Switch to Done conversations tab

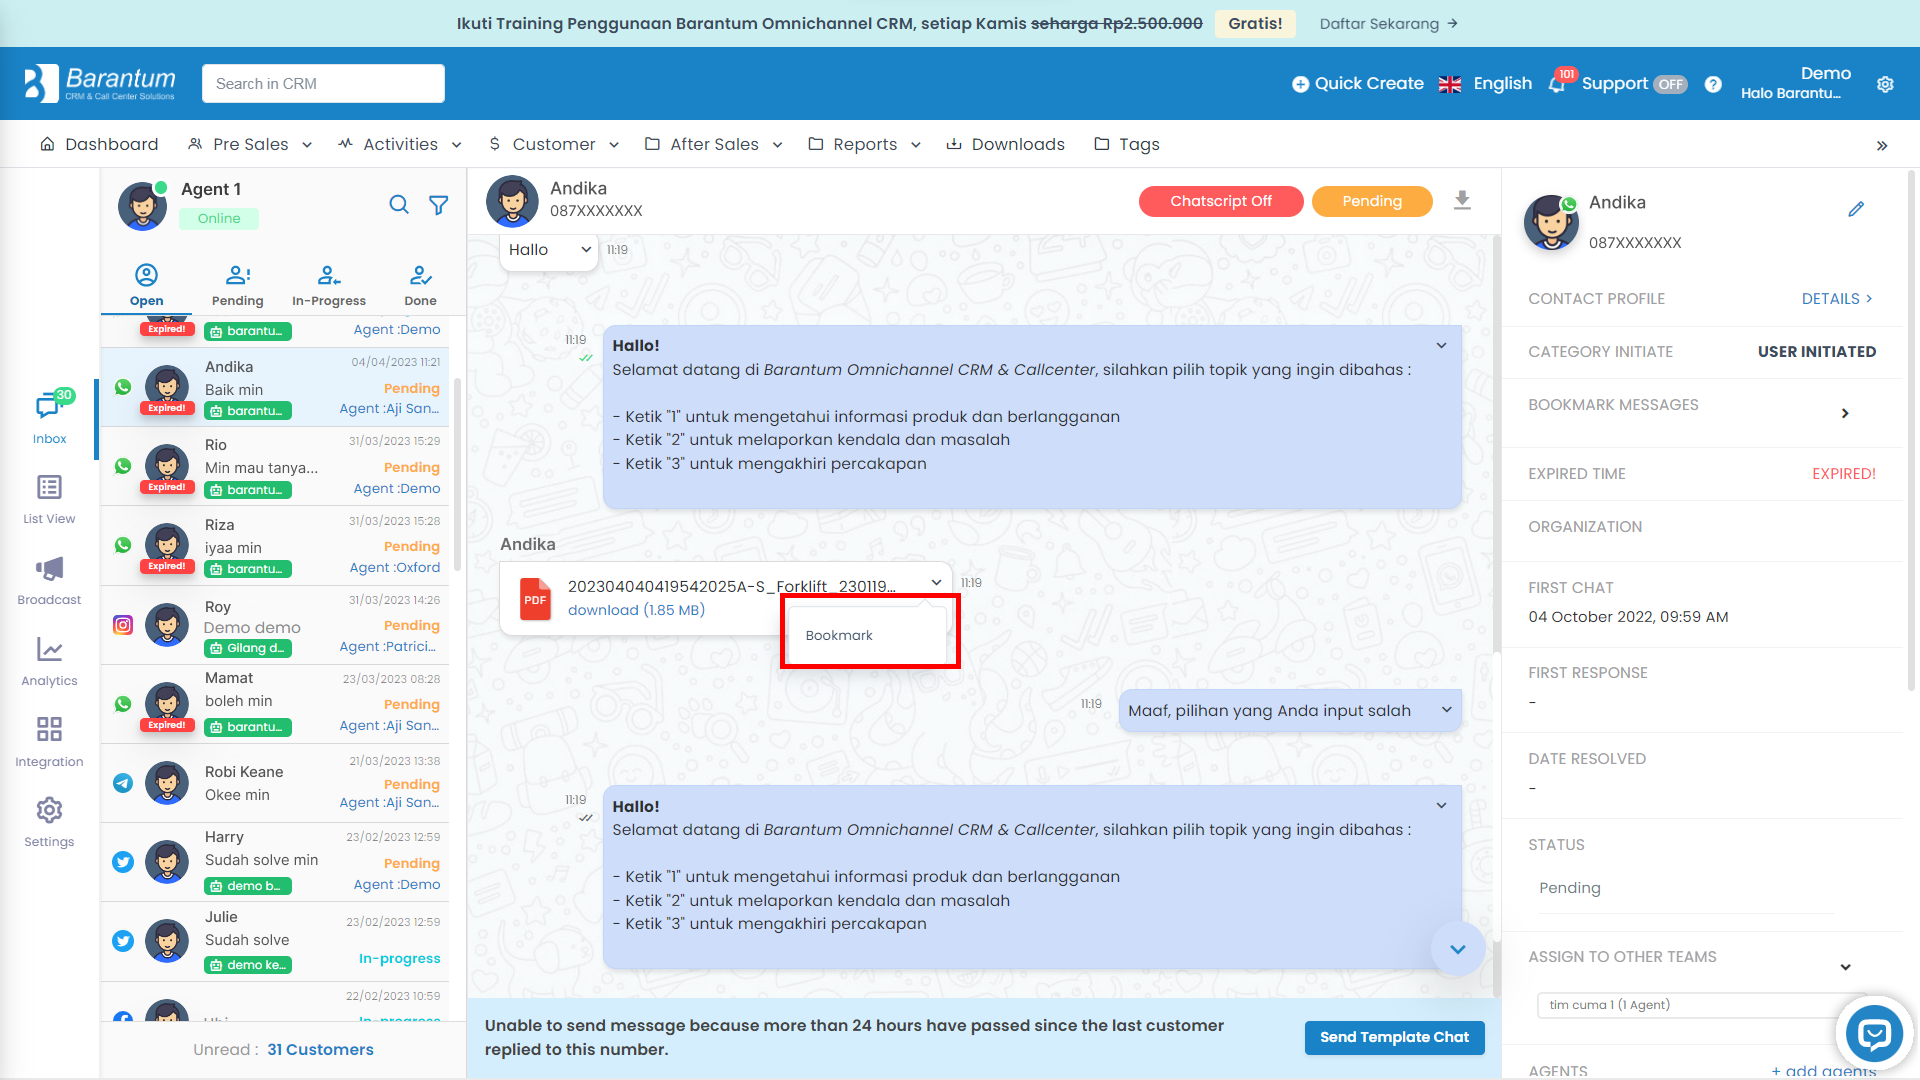click(420, 285)
